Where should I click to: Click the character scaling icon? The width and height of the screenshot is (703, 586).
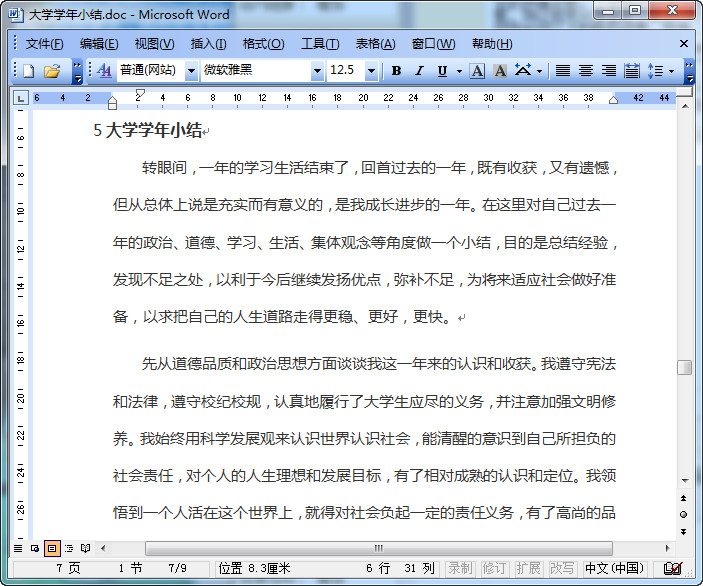click(523, 70)
